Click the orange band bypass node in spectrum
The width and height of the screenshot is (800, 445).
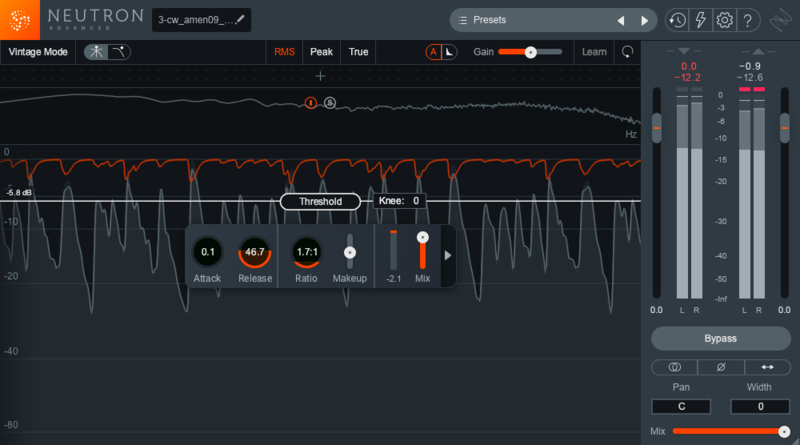coord(311,103)
